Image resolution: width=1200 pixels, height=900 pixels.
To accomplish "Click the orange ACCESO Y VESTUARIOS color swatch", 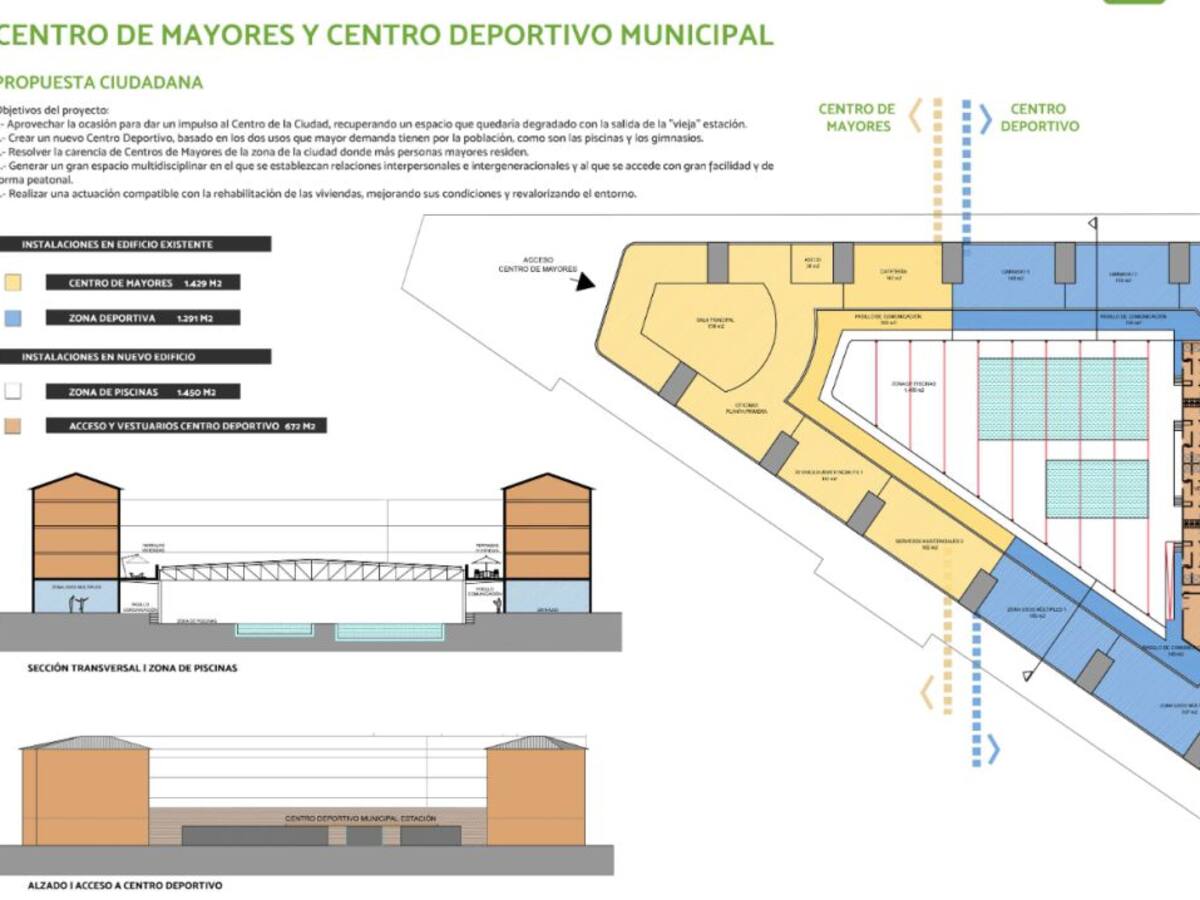I will (x=13, y=424).
